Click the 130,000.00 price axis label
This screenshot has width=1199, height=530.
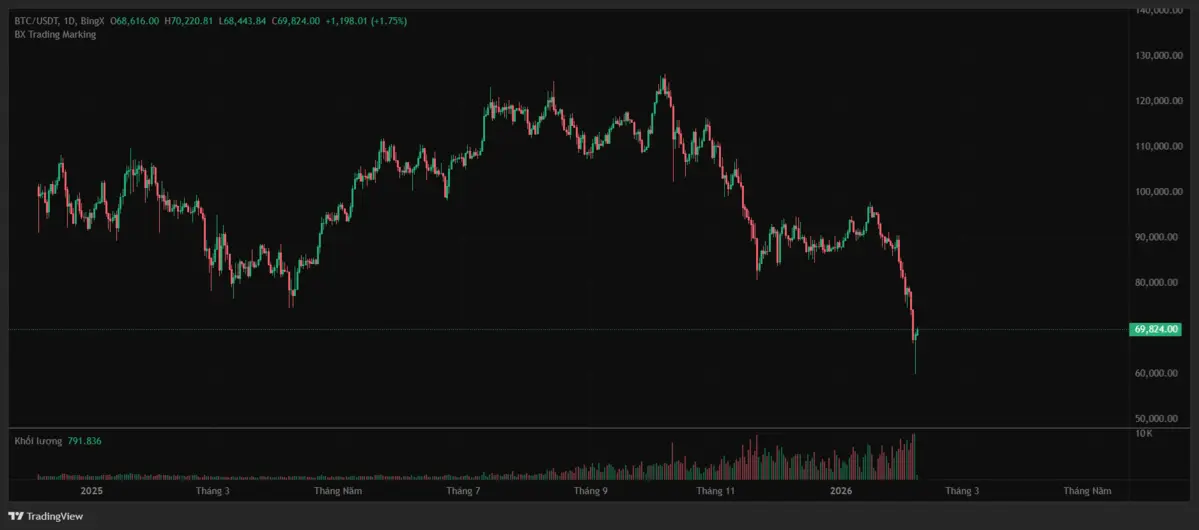1158,56
